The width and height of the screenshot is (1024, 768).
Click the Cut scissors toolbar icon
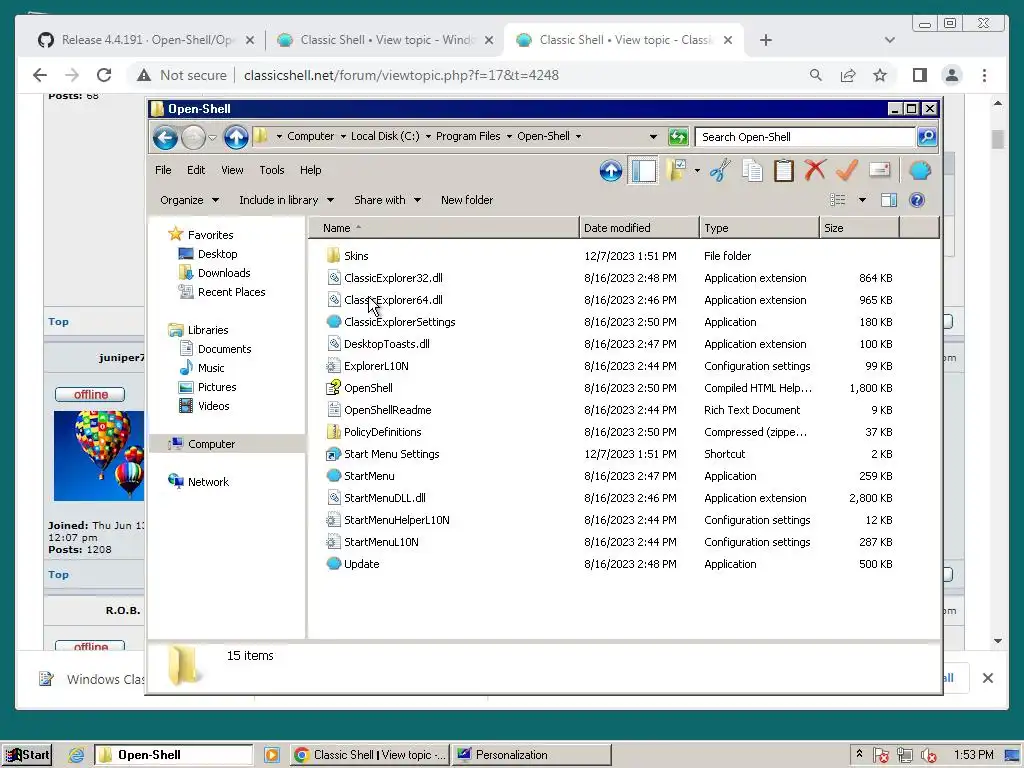(720, 171)
